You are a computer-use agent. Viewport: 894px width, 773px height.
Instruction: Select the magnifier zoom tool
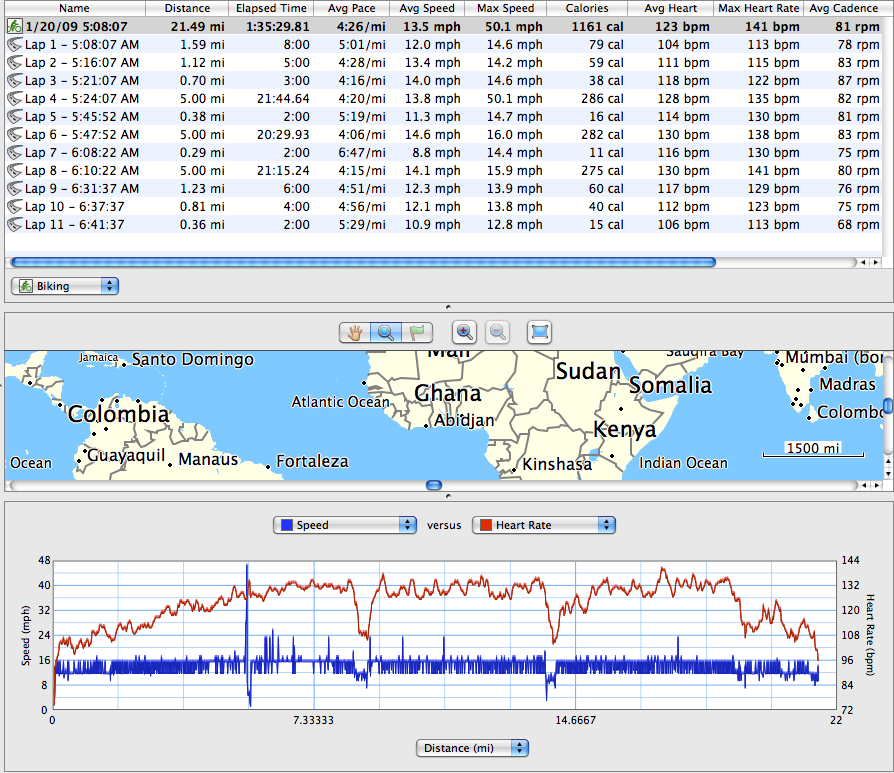tap(386, 332)
